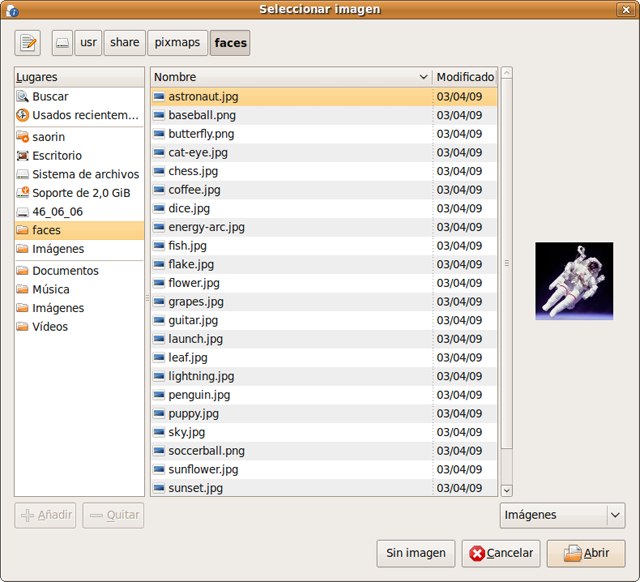Go to usr folder in path bar
The width and height of the screenshot is (640, 582).
(88, 43)
